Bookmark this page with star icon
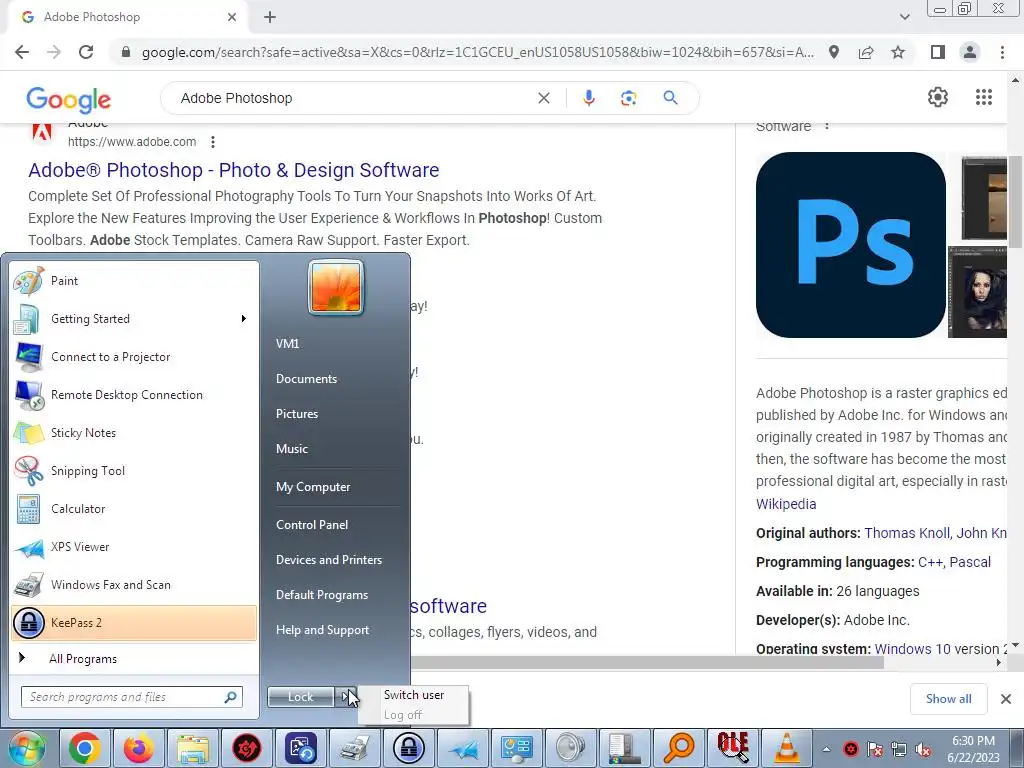Screen dimensions: 1024x768 [x=898, y=52]
